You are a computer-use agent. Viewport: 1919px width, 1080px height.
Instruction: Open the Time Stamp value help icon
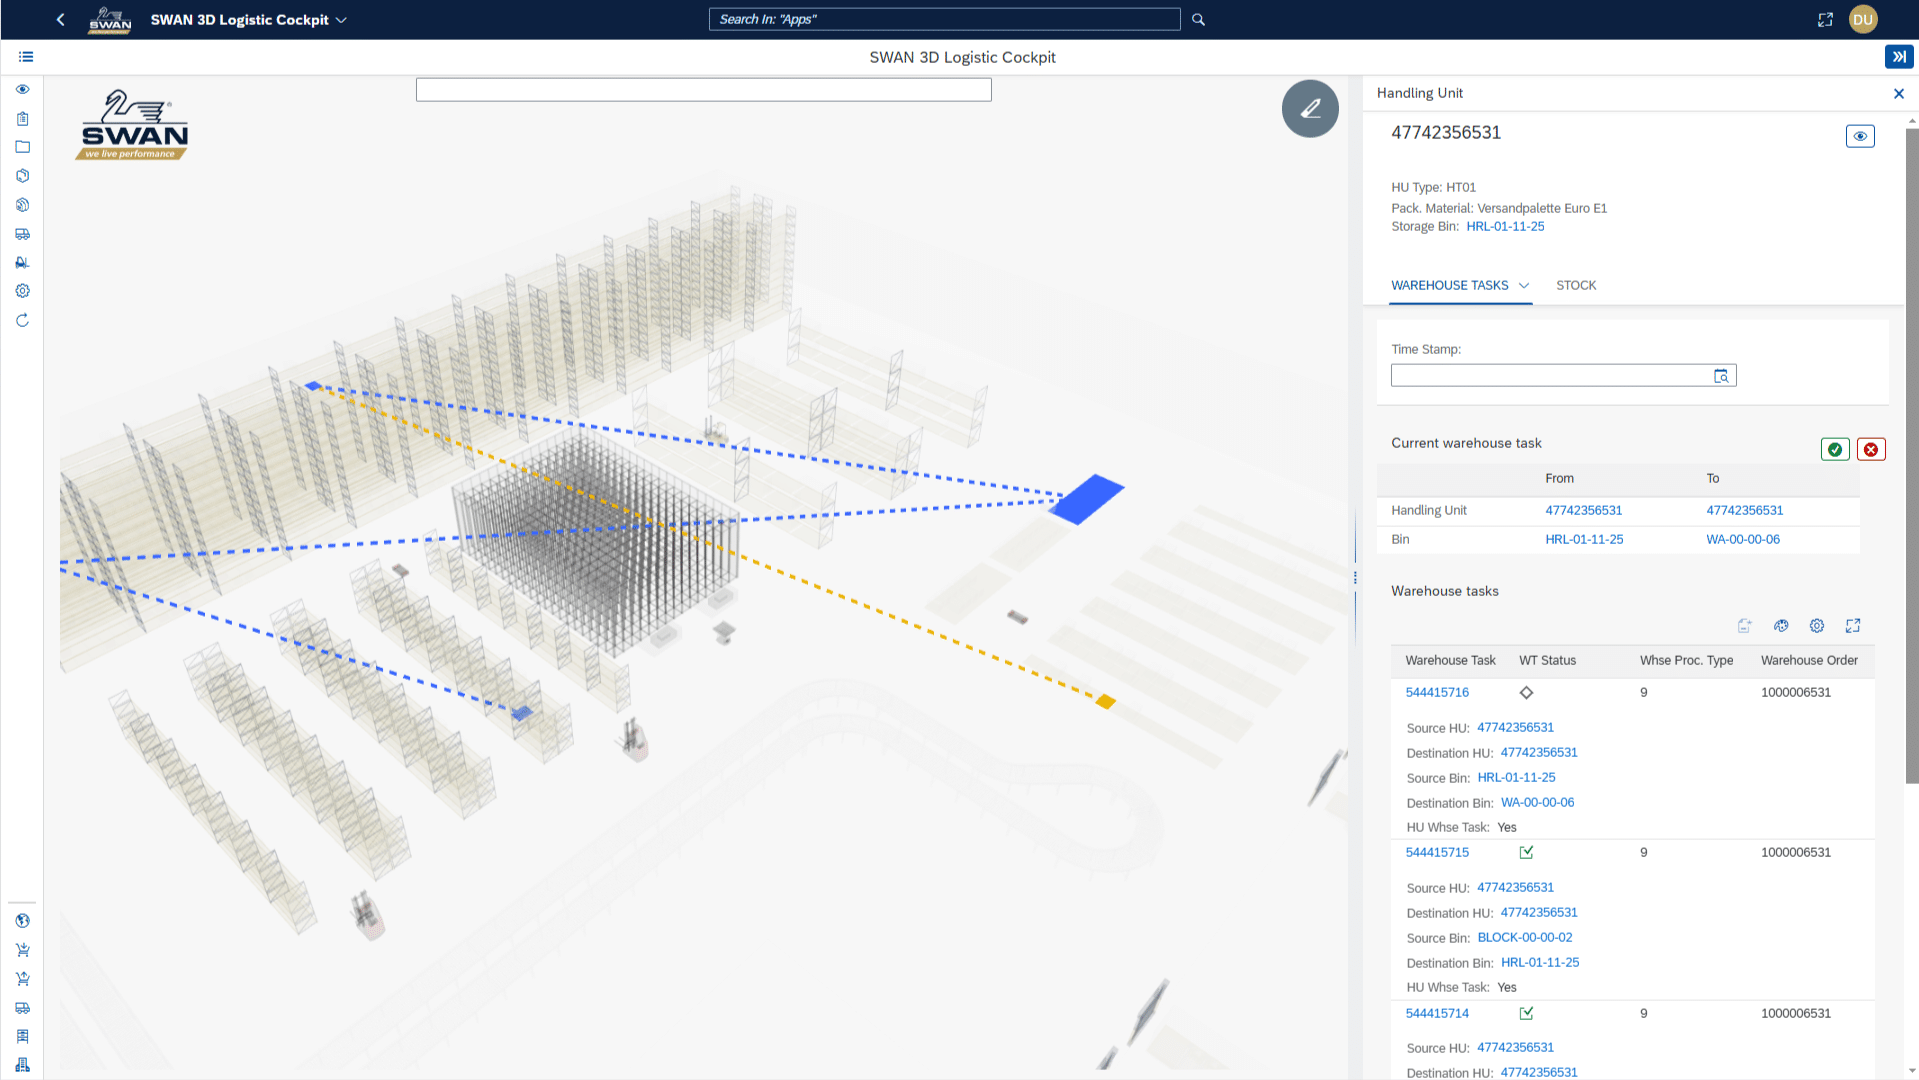click(1721, 376)
